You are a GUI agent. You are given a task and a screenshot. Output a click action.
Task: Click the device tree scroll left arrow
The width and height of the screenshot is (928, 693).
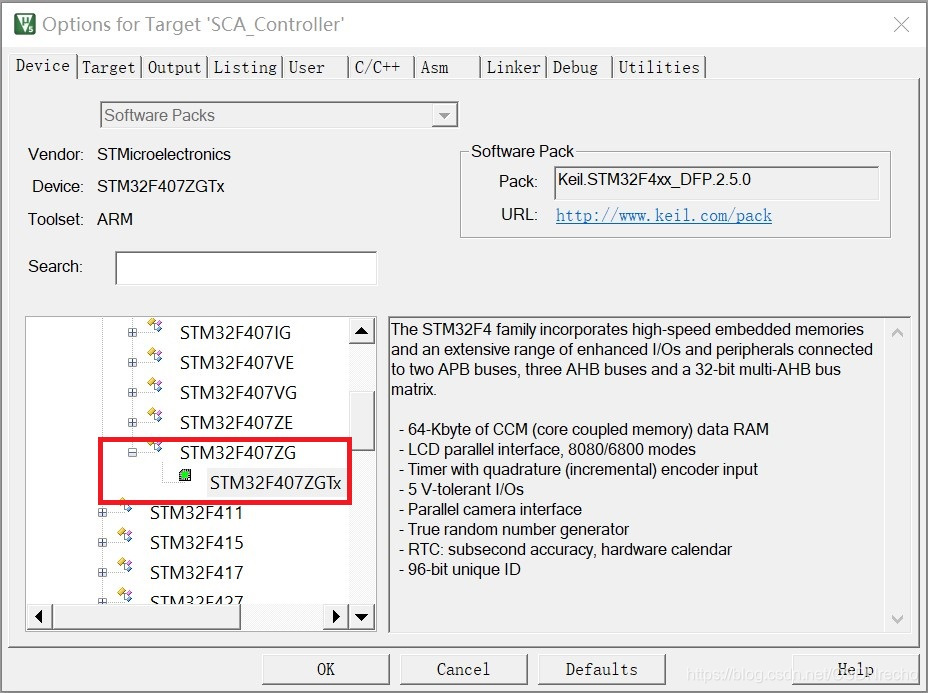pos(40,617)
